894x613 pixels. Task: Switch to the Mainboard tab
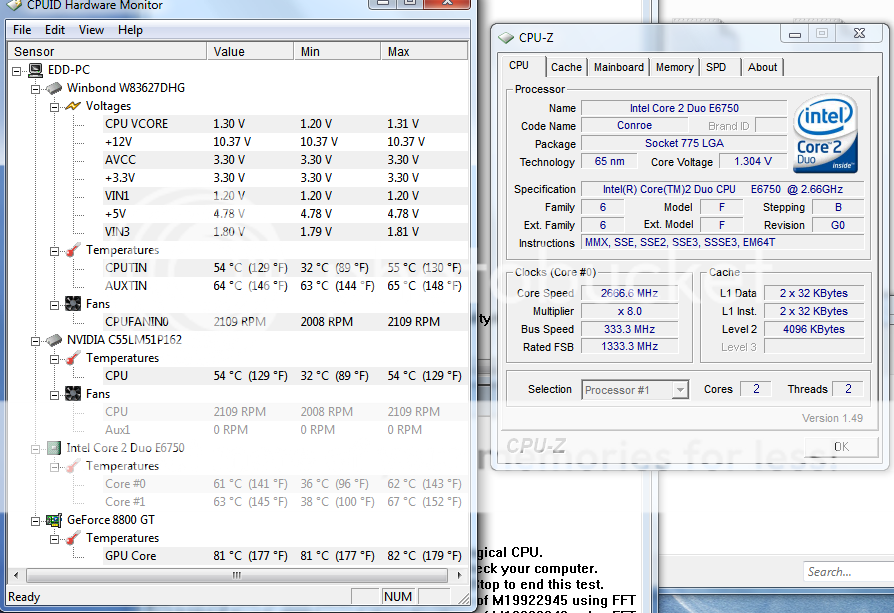click(618, 67)
